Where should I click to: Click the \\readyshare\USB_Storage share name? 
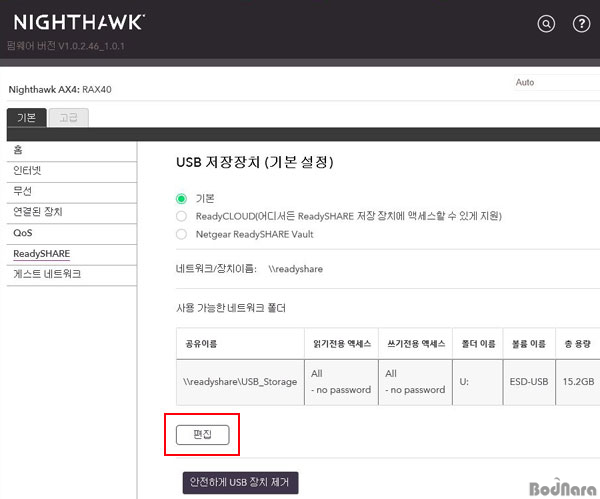(240, 382)
